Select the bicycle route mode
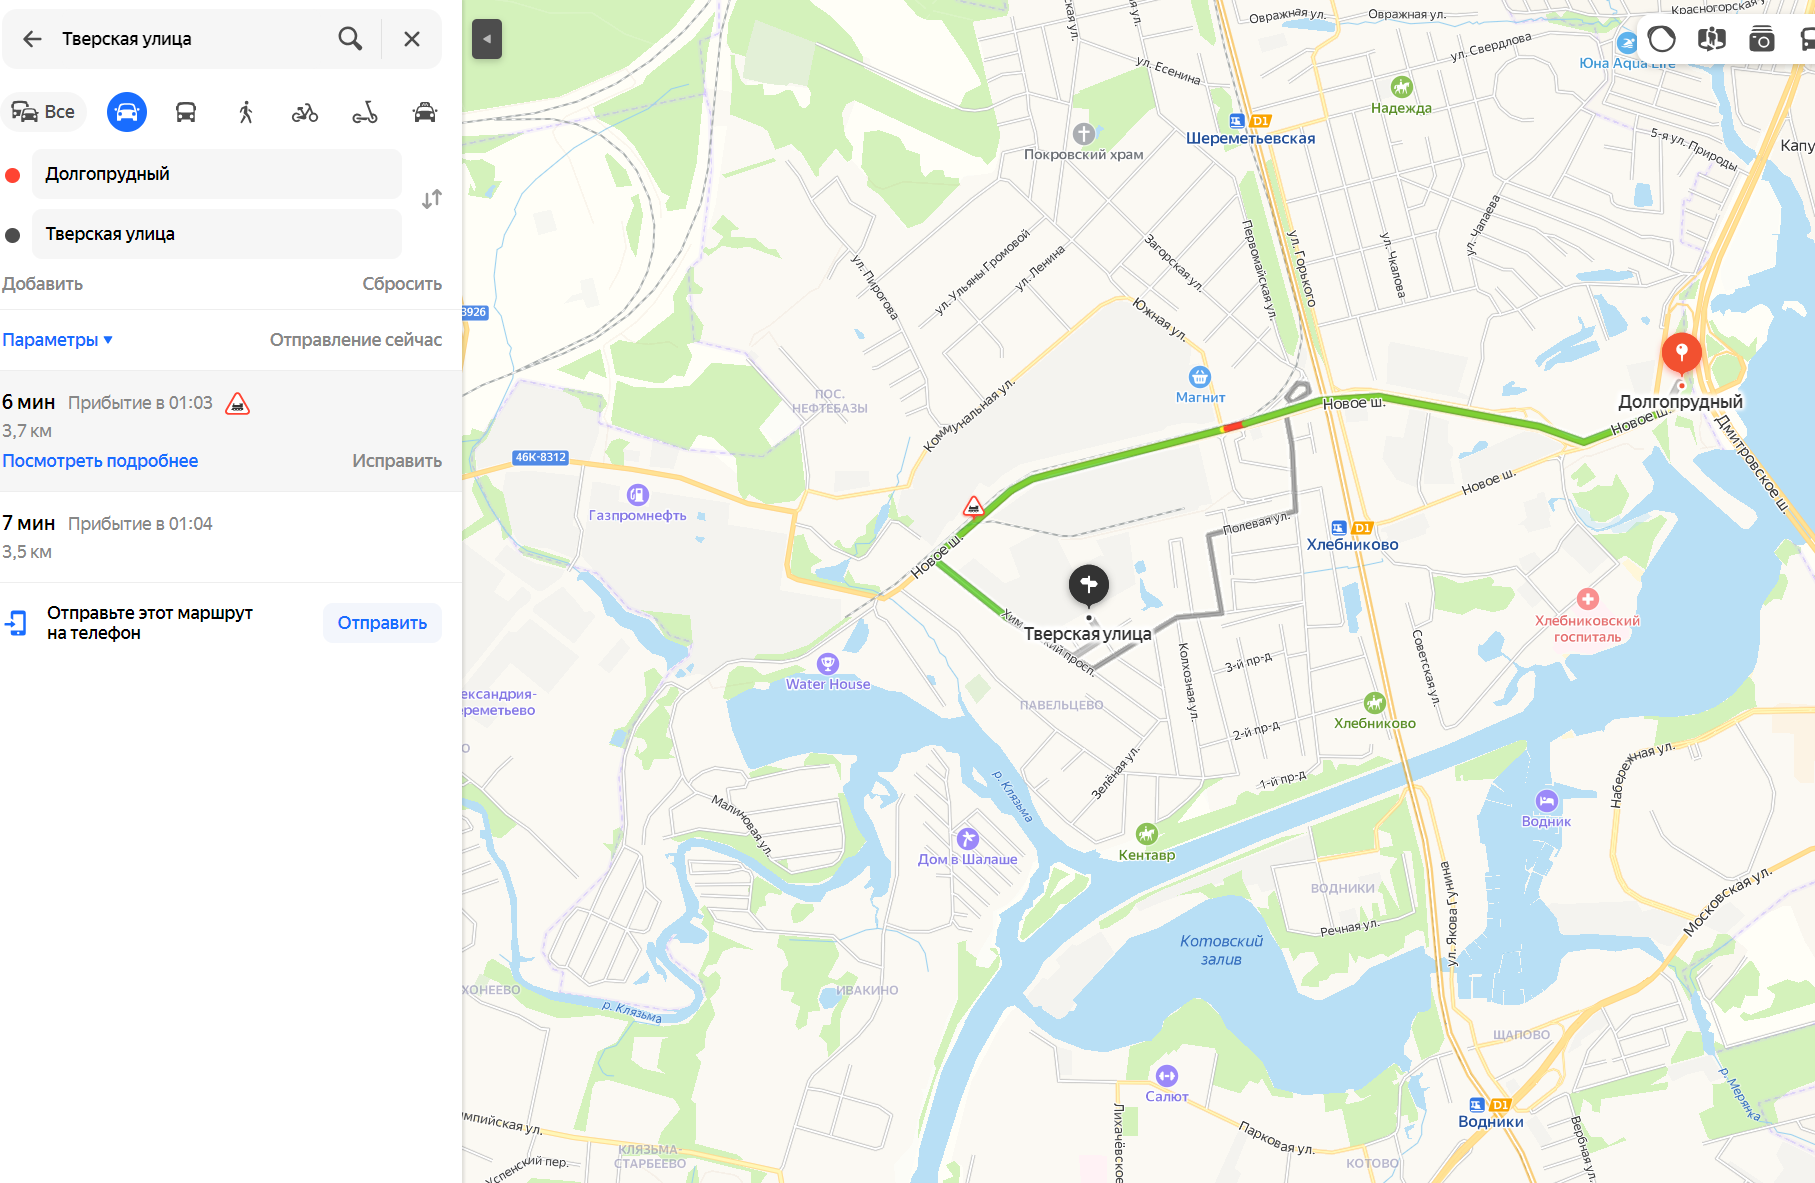 click(x=305, y=112)
